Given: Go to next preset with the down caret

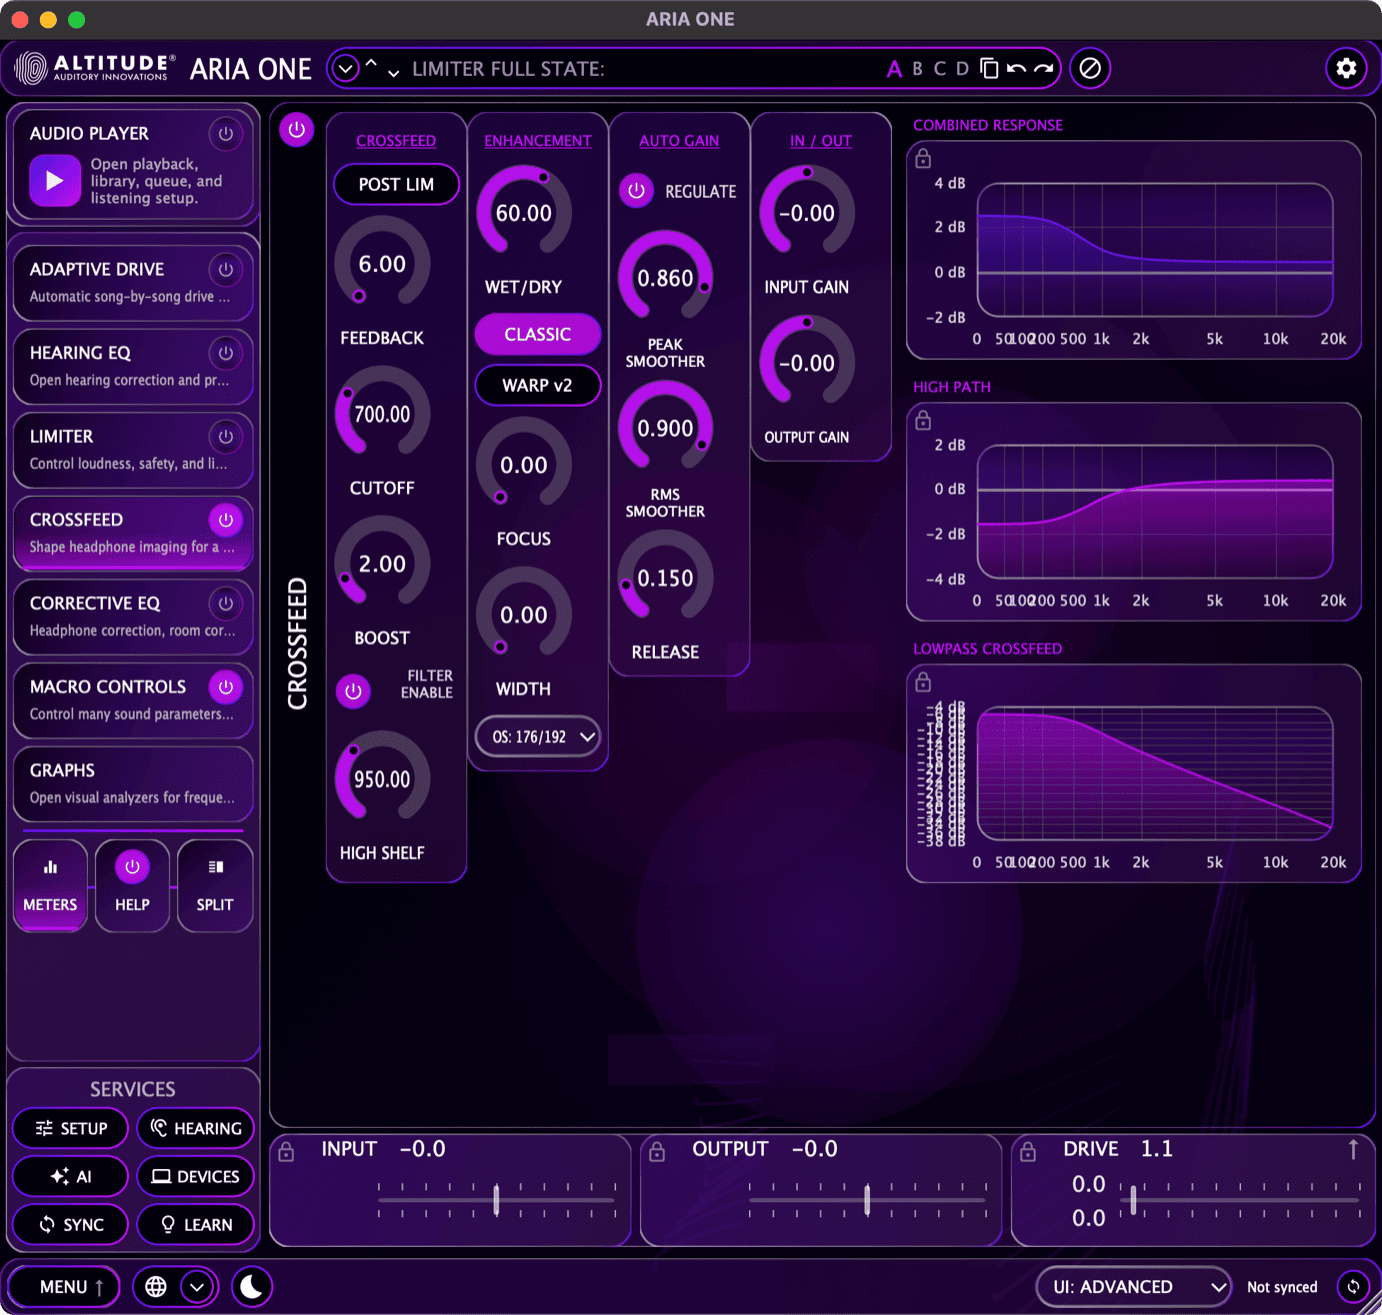Looking at the screenshot, I should click(x=394, y=73).
